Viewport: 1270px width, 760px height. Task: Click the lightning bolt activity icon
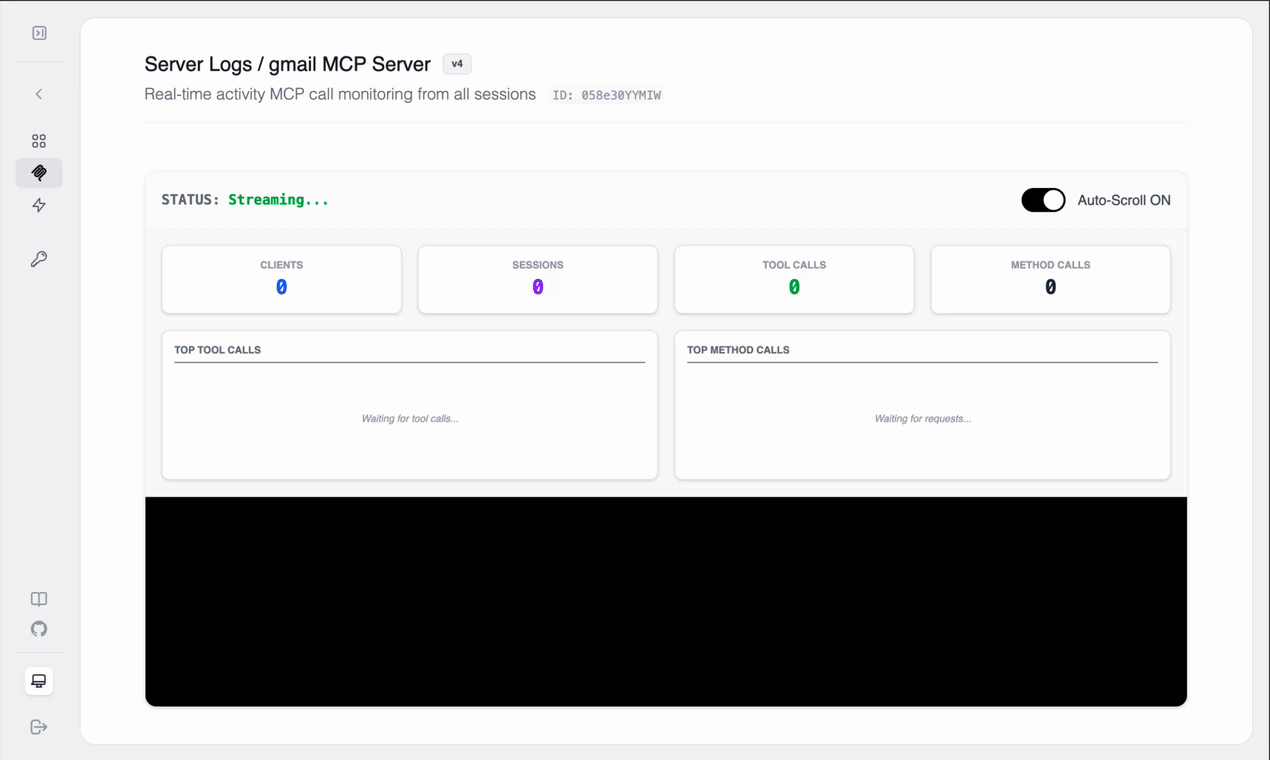[x=38, y=205]
